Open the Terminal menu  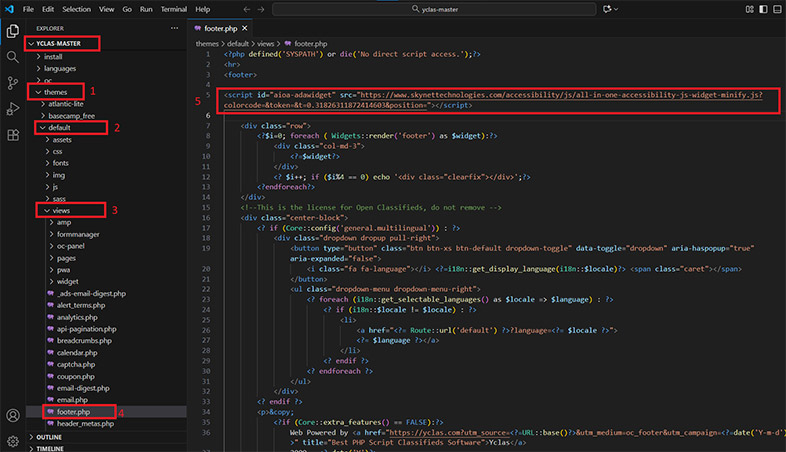pyautogui.click(x=173, y=9)
